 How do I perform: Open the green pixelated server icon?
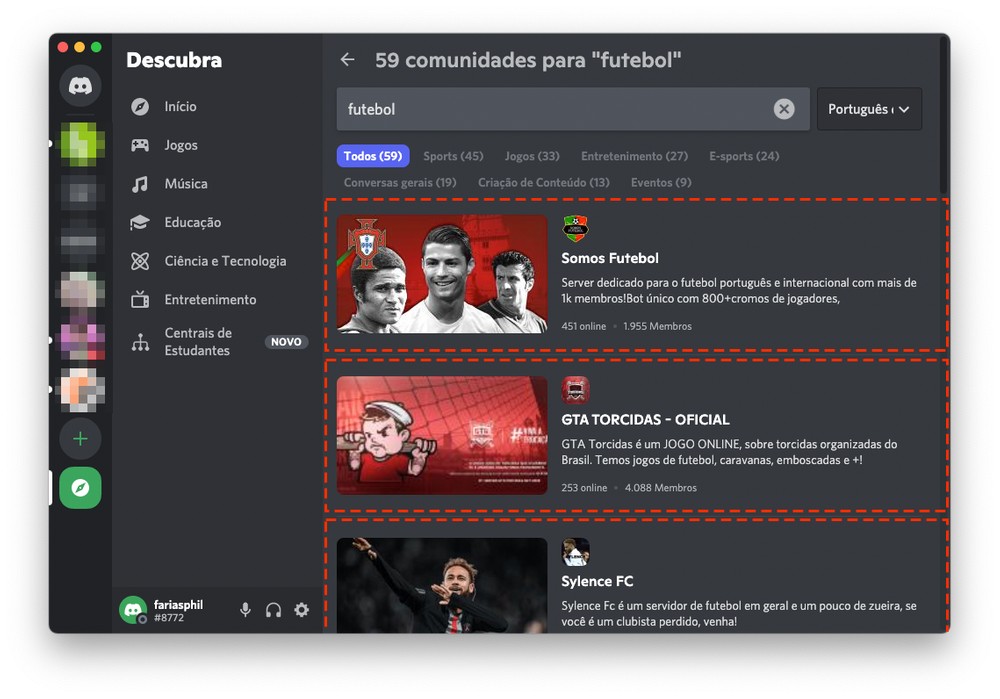tap(80, 144)
